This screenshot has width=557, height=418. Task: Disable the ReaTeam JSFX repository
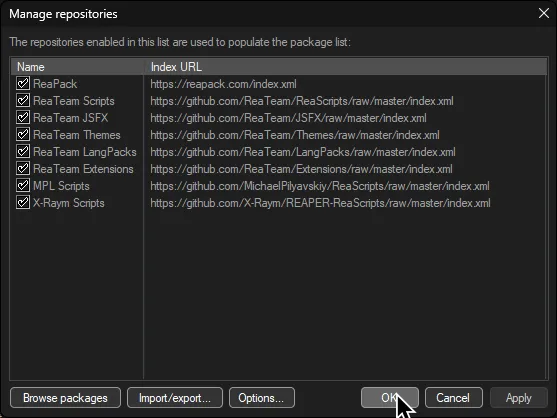[23, 118]
